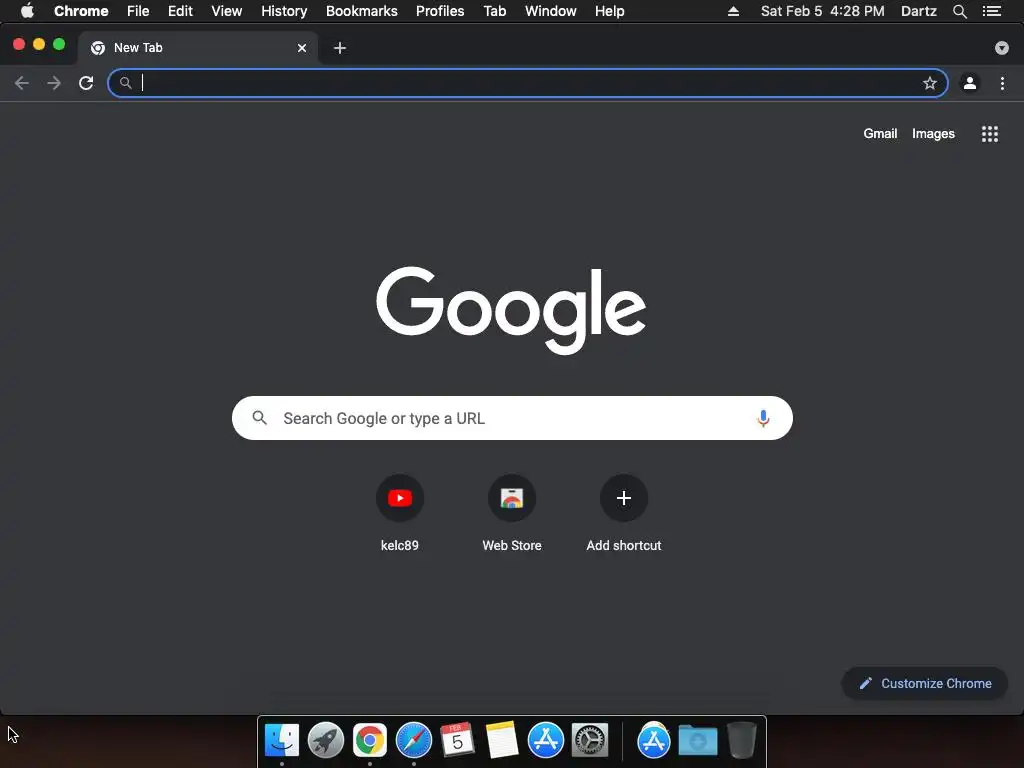Open a new tab with the plus button

coord(340,48)
